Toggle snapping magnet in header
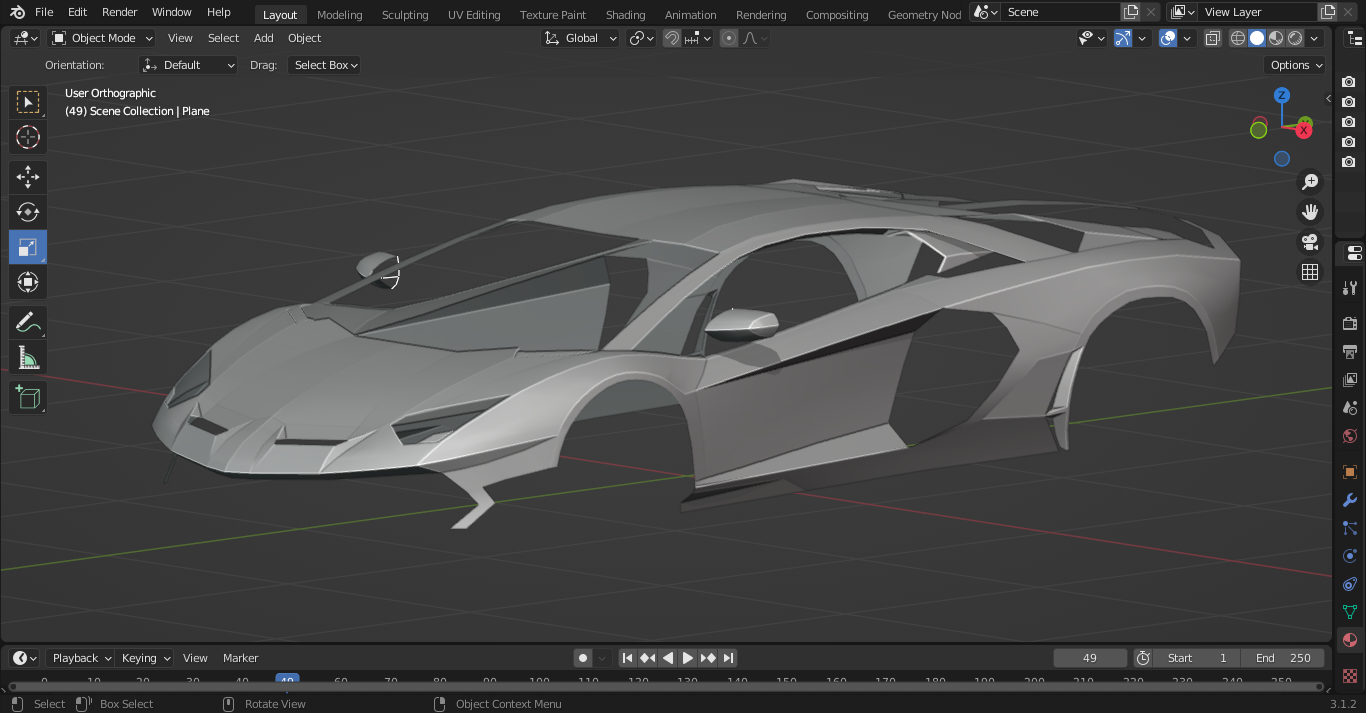The image size is (1366, 713). pos(673,38)
